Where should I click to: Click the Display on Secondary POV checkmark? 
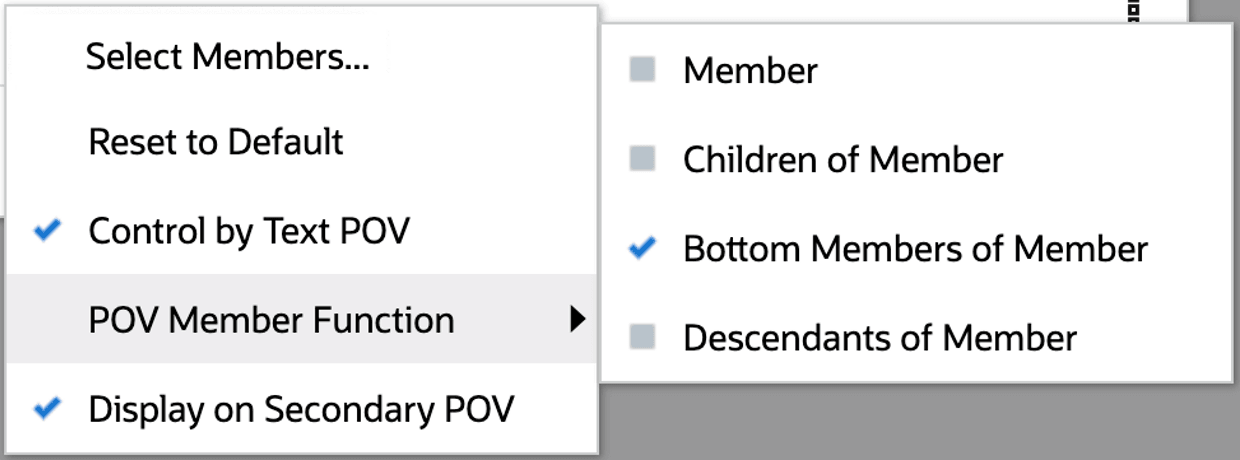(47, 408)
